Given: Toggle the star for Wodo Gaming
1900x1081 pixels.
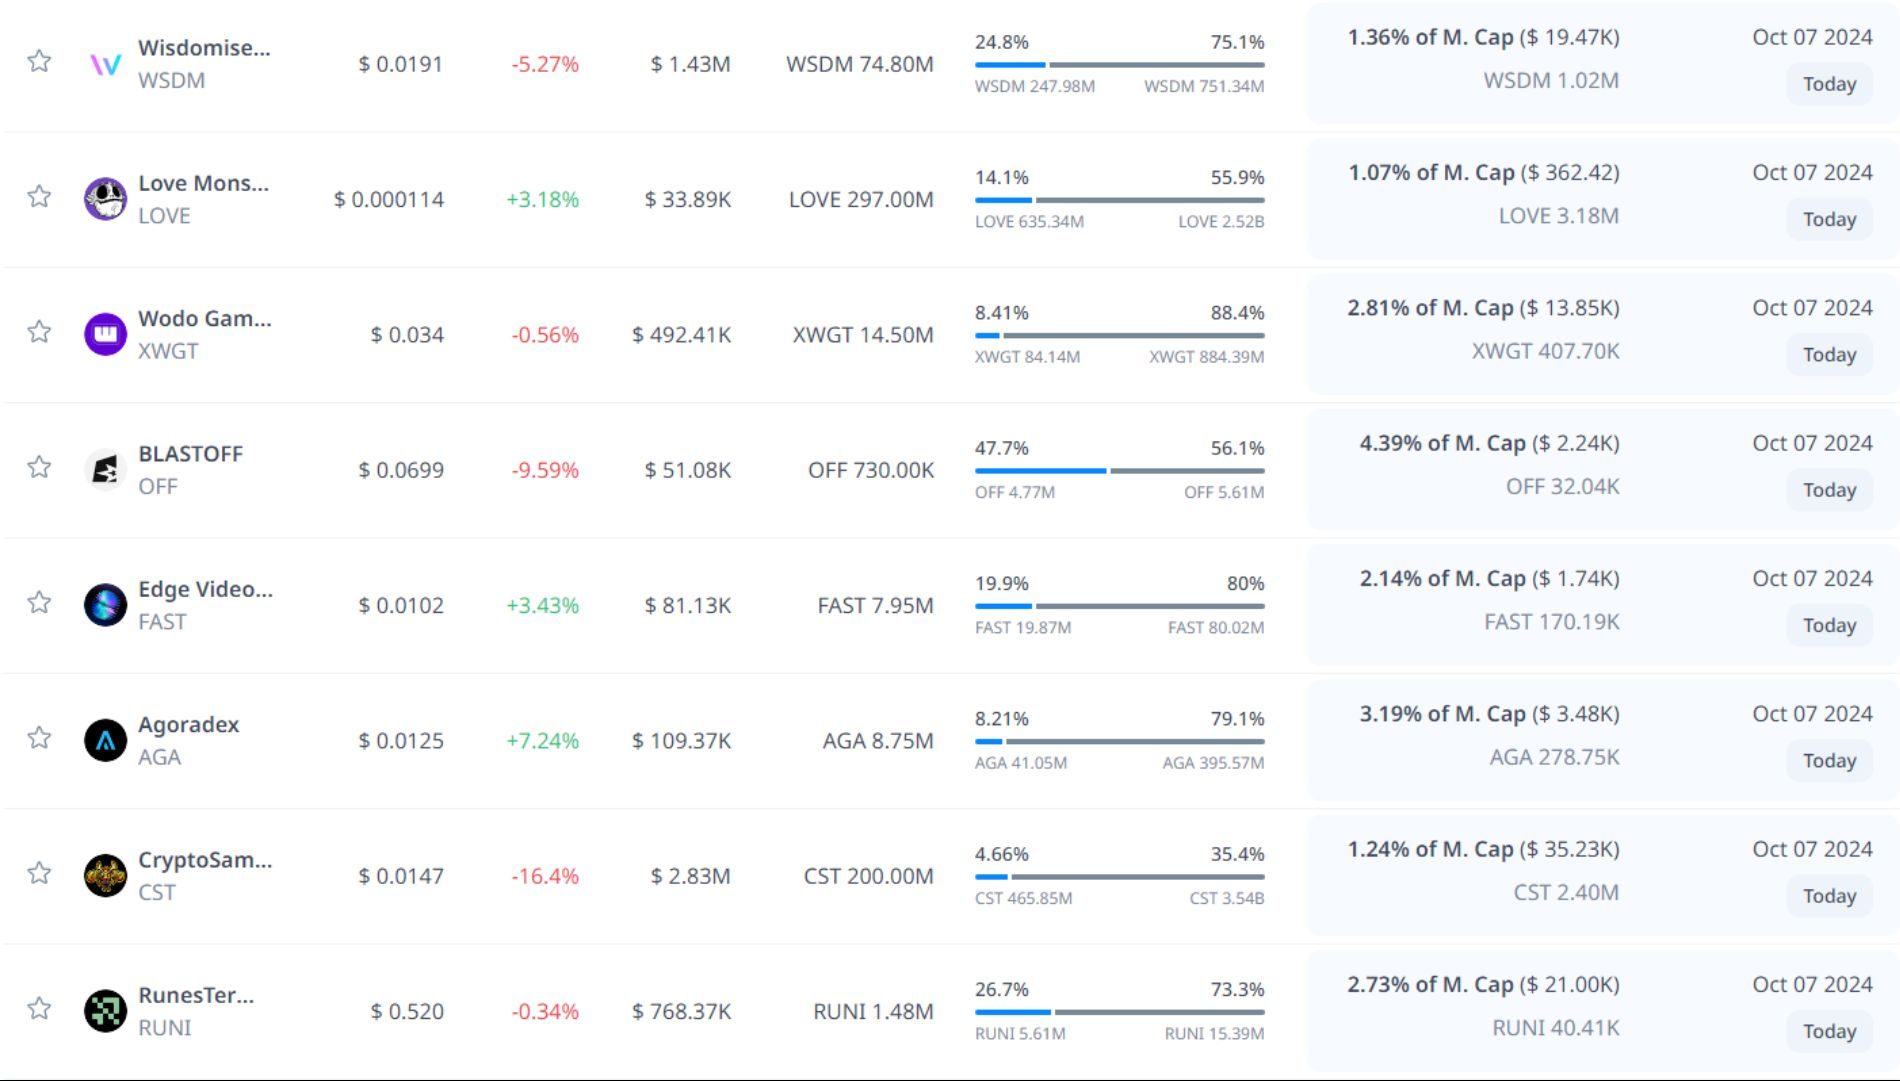Looking at the screenshot, I should (x=39, y=332).
